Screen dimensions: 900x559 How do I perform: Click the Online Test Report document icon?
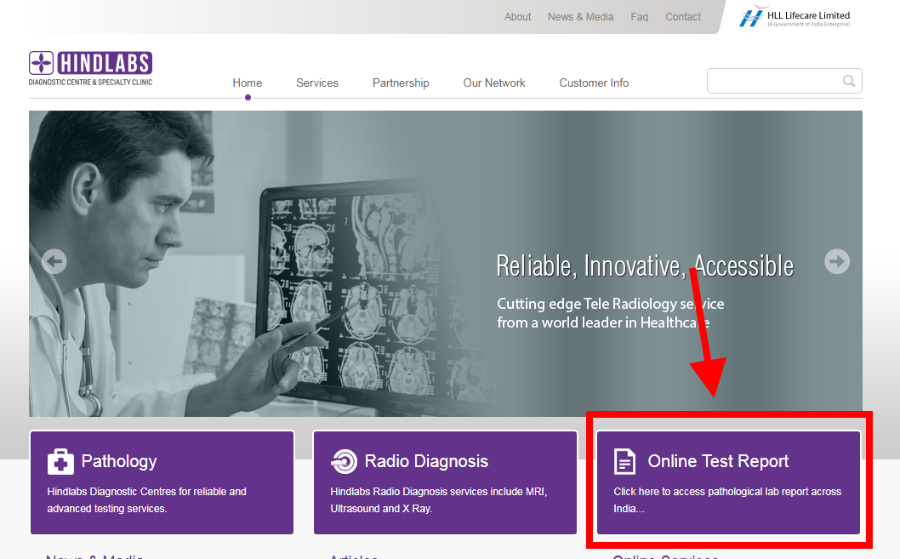click(624, 461)
